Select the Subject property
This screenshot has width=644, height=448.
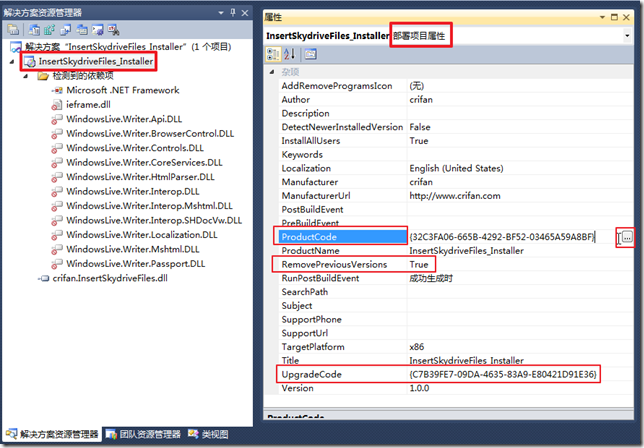[x=297, y=306]
